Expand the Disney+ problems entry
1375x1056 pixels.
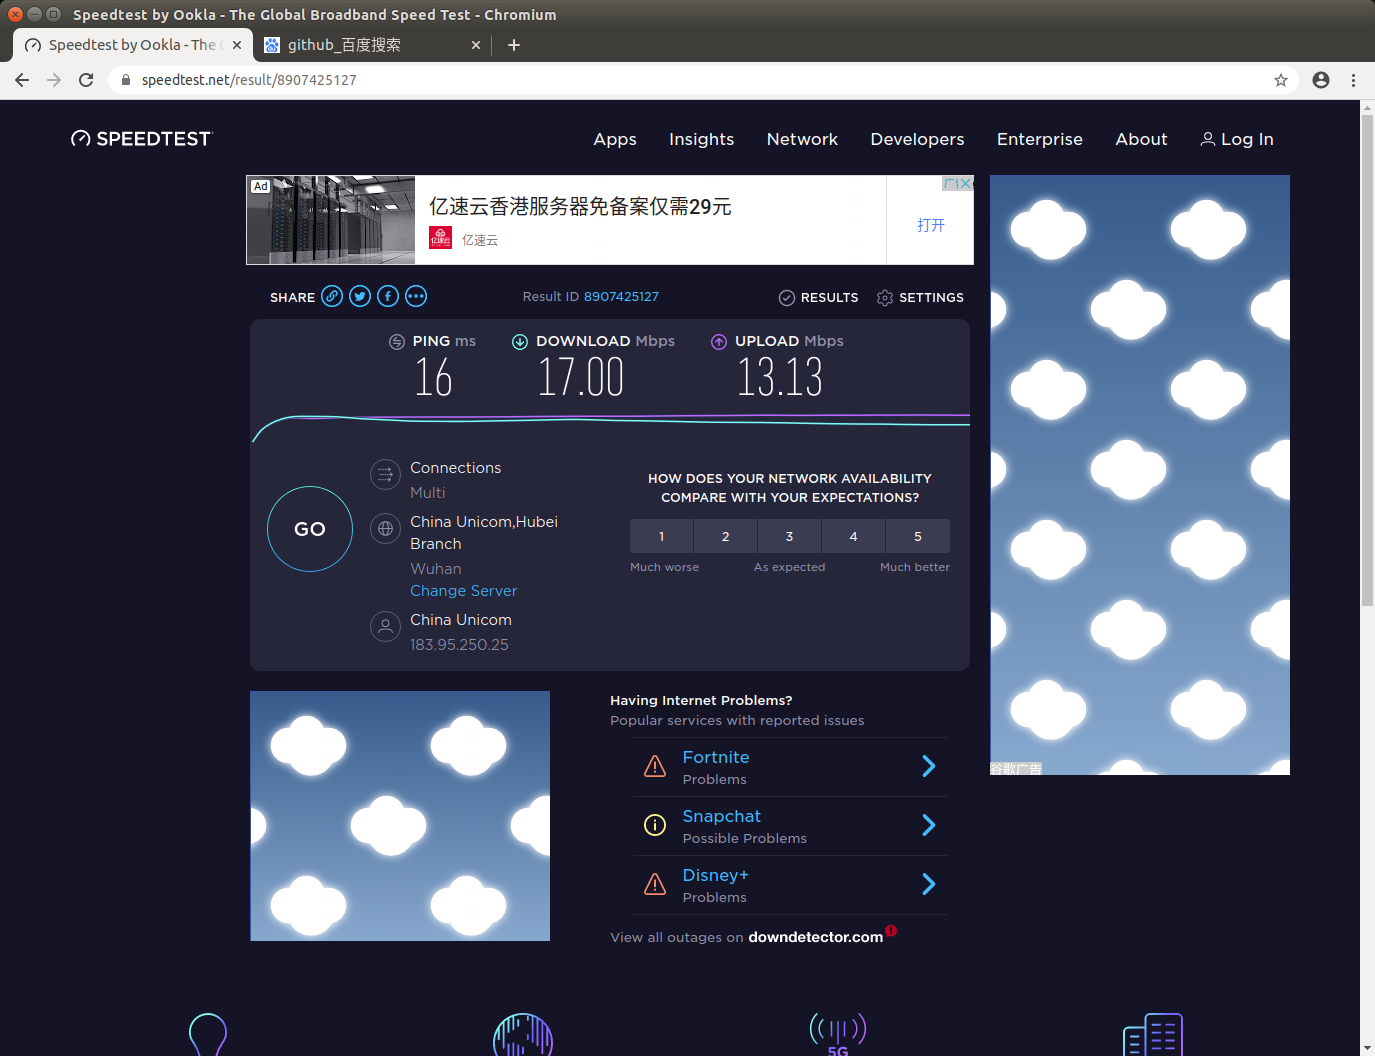[928, 884]
